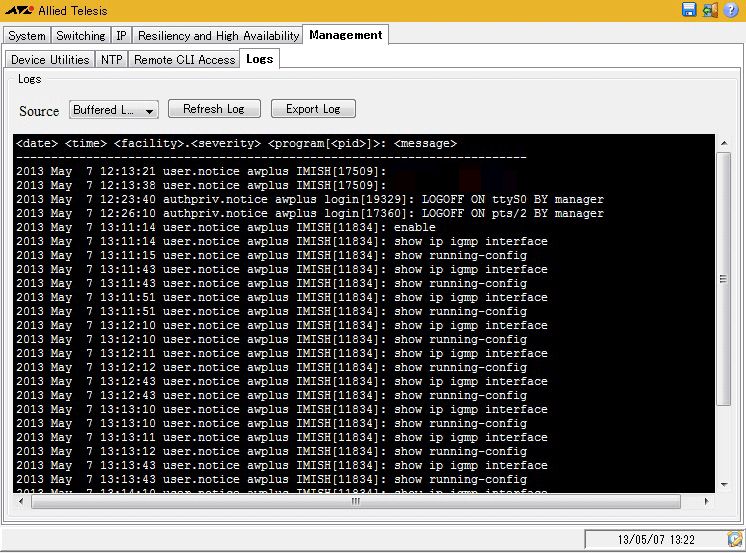
Task: Click the log scroll down arrow
Action: [724, 484]
